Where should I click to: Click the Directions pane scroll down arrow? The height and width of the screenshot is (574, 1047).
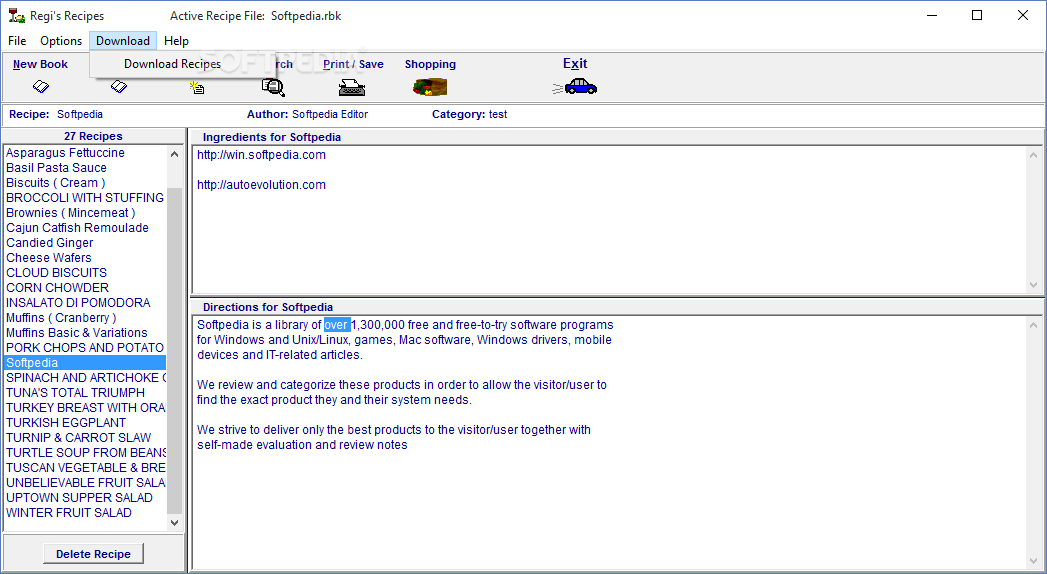1034,561
